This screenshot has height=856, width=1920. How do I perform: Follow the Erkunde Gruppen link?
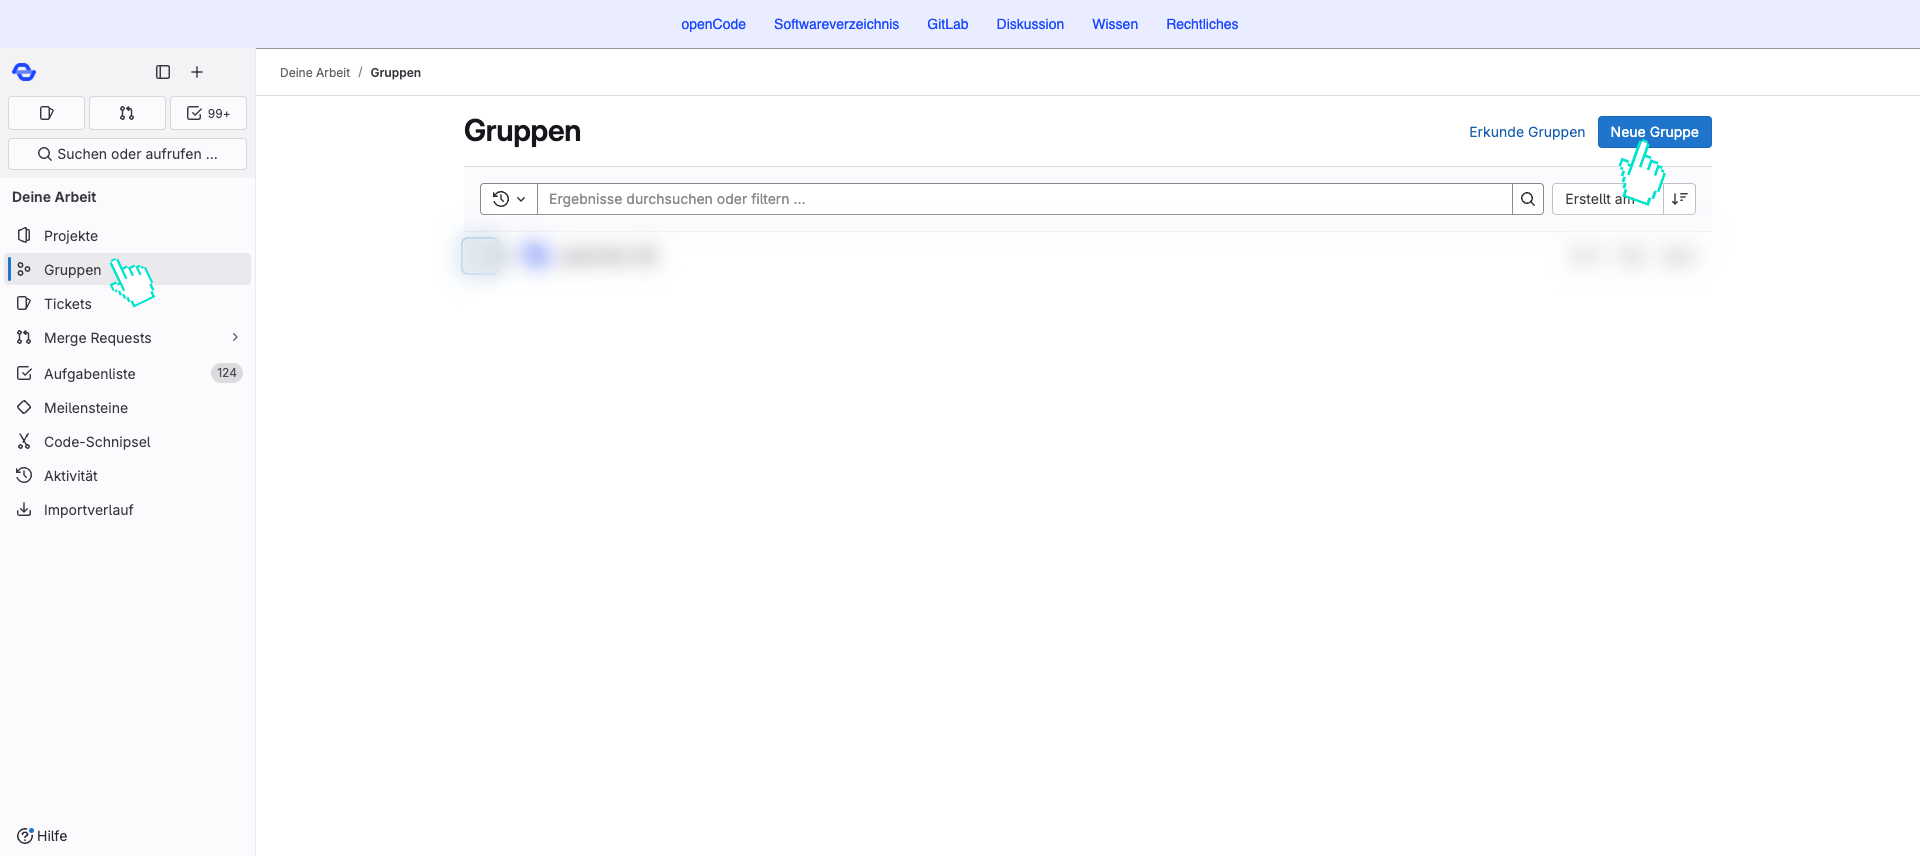1526,132
